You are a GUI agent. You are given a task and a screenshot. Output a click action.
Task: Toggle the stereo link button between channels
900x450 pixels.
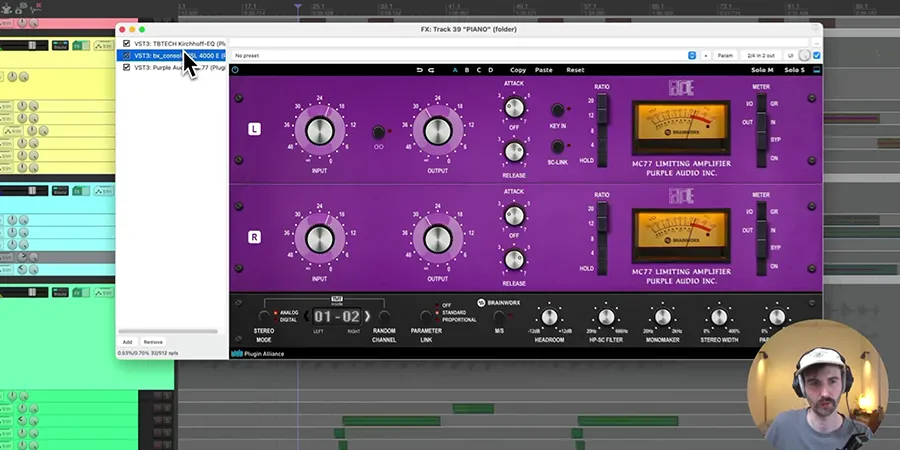tap(378, 133)
